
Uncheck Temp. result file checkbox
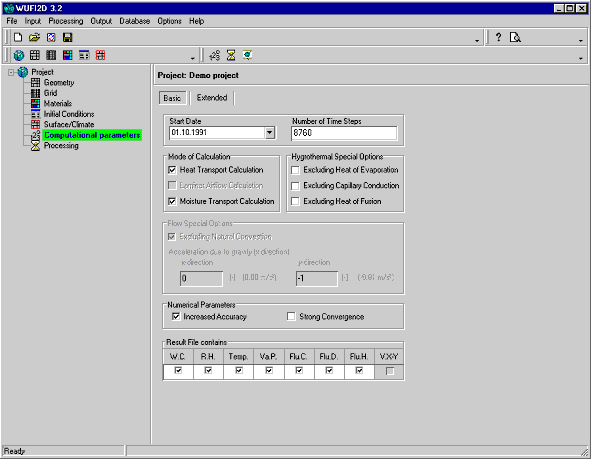[x=239, y=371]
